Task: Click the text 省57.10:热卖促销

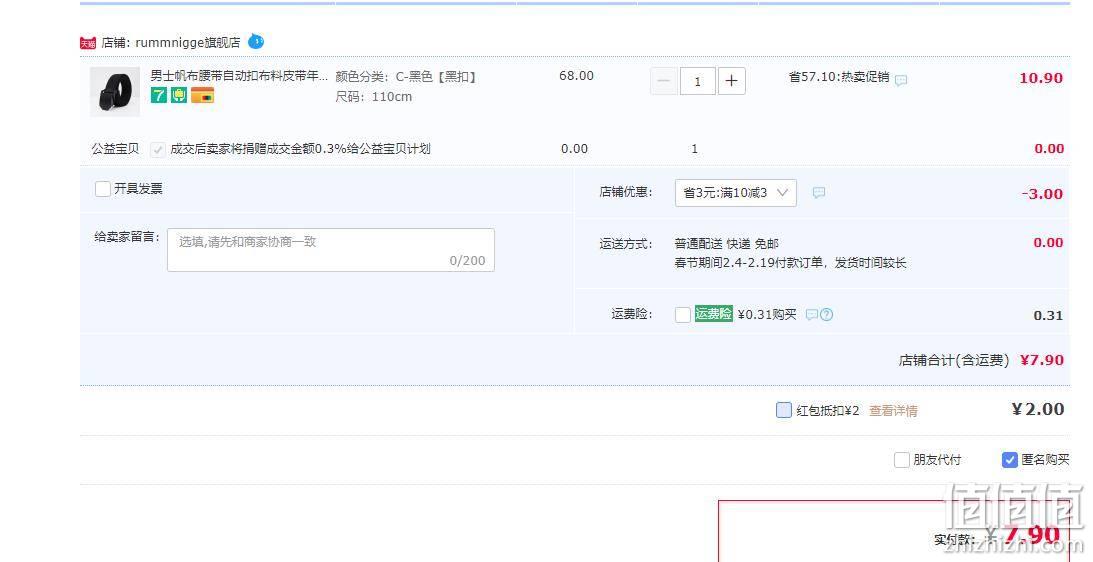Action: pos(839,77)
